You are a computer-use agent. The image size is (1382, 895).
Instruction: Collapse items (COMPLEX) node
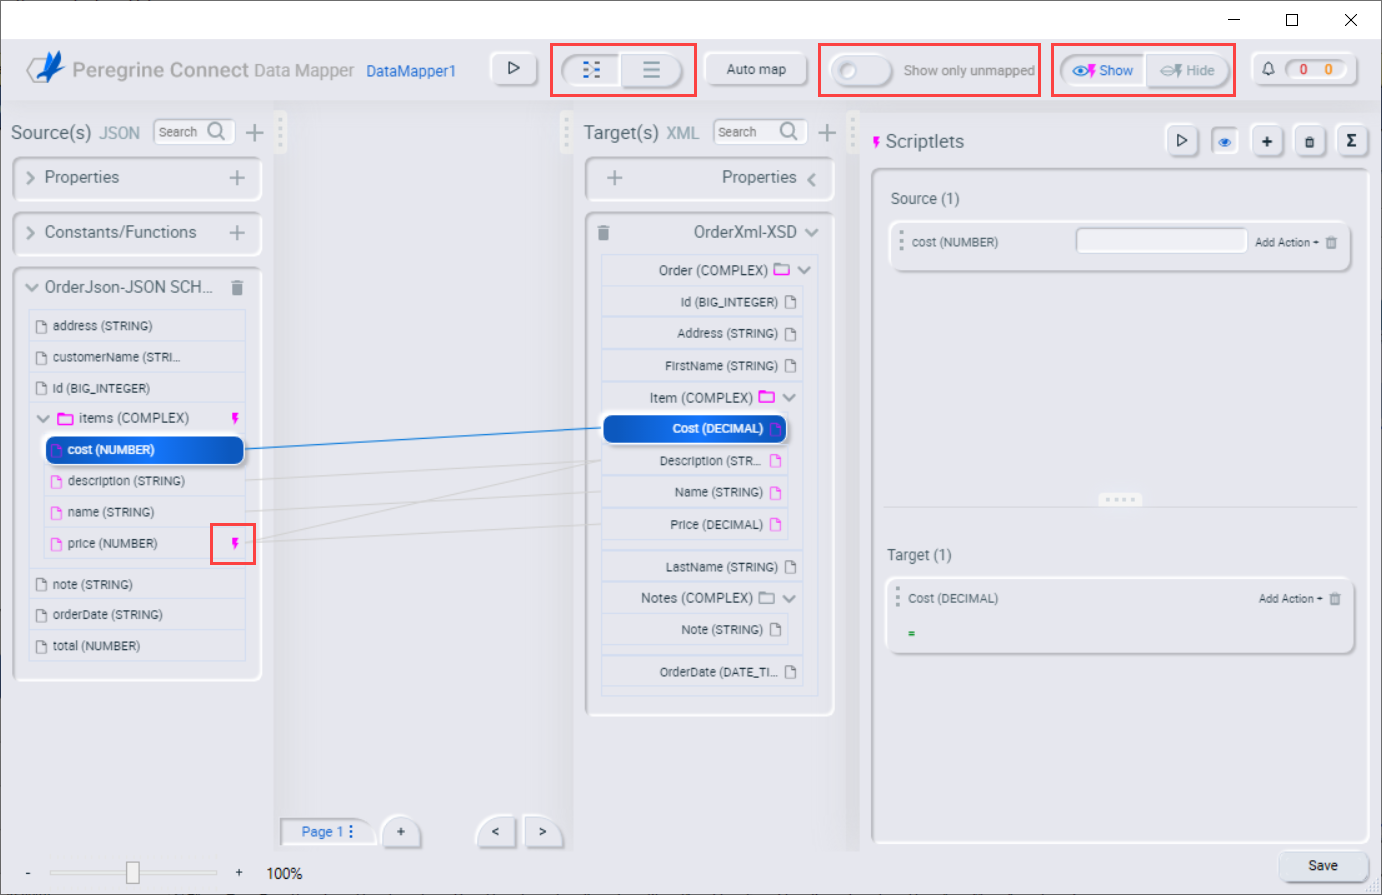click(43, 419)
